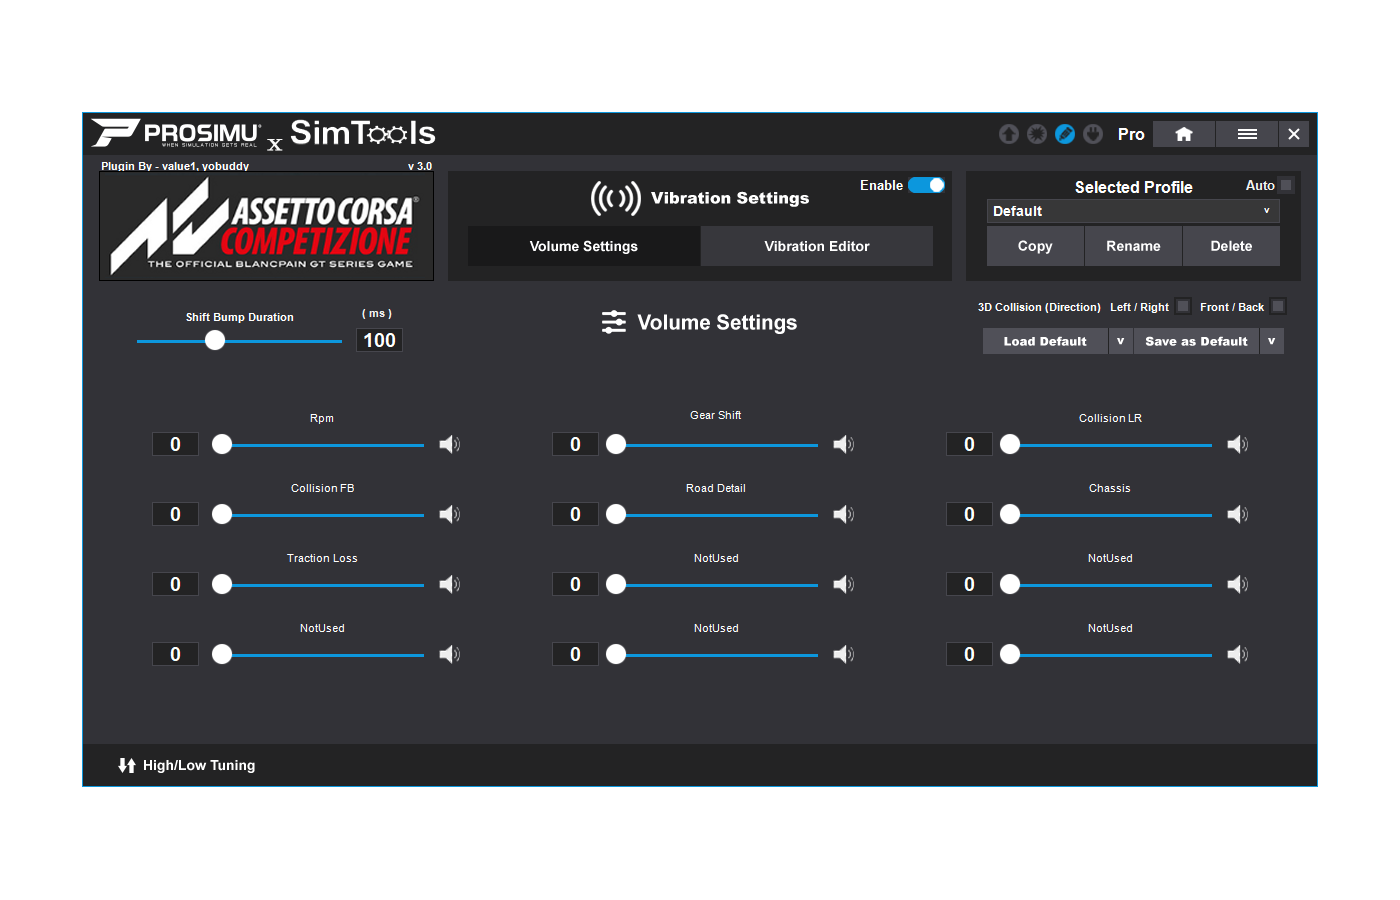
Task: Click the plug icon in title bar
Action: (1093, 134)
